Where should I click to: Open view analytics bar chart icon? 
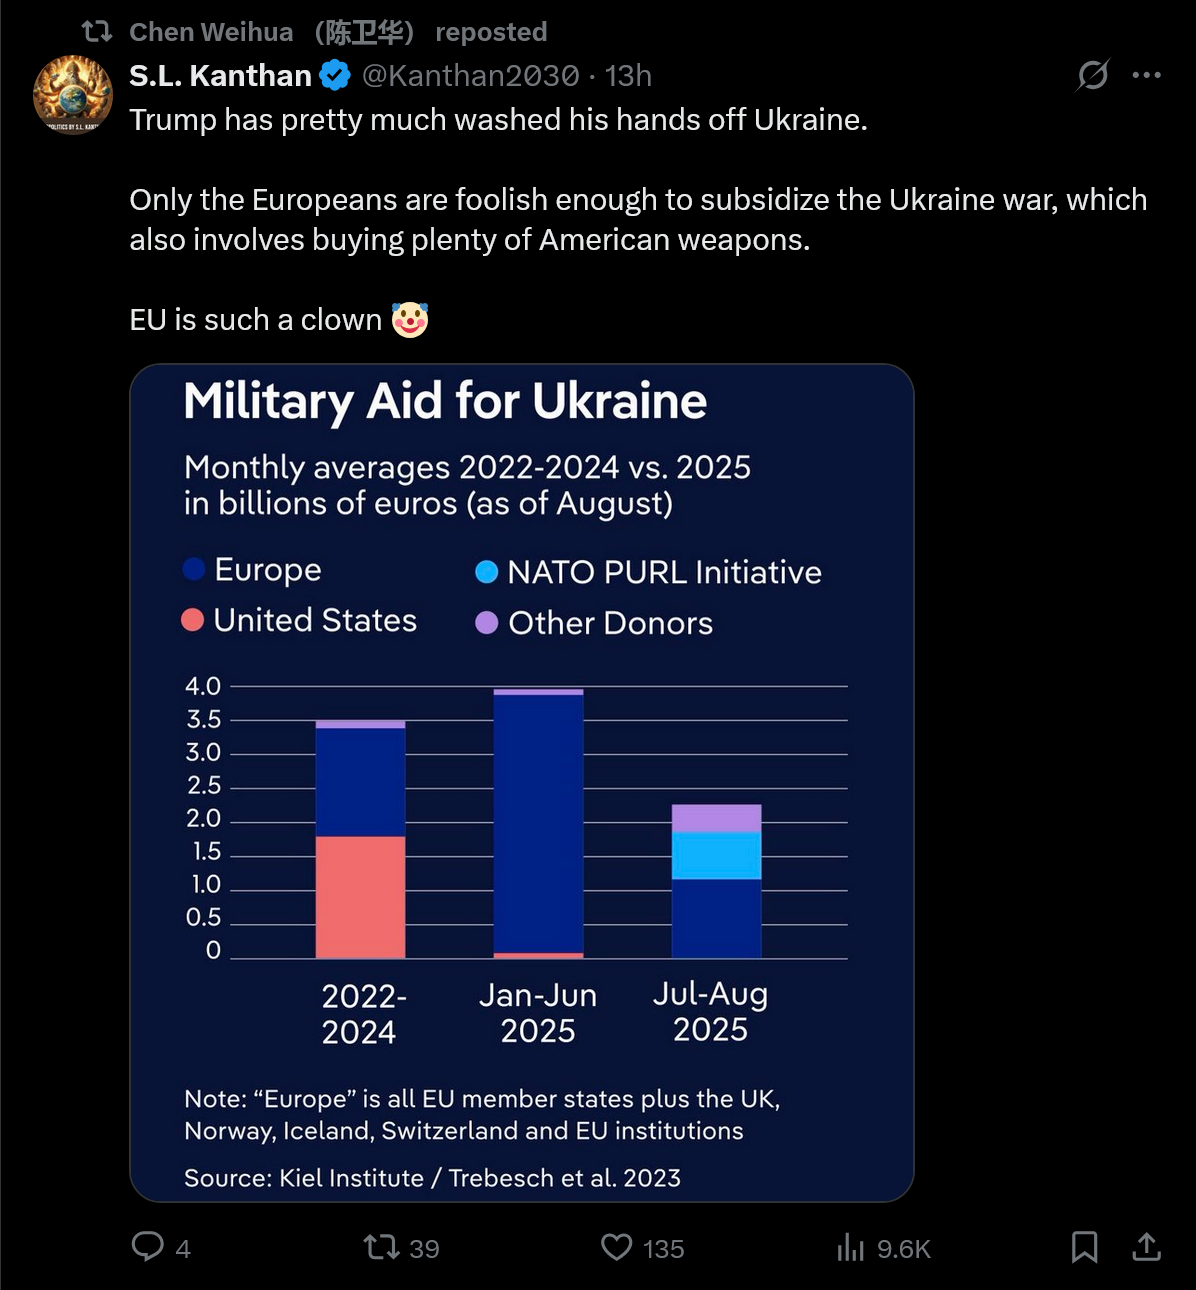point(851,1247)
